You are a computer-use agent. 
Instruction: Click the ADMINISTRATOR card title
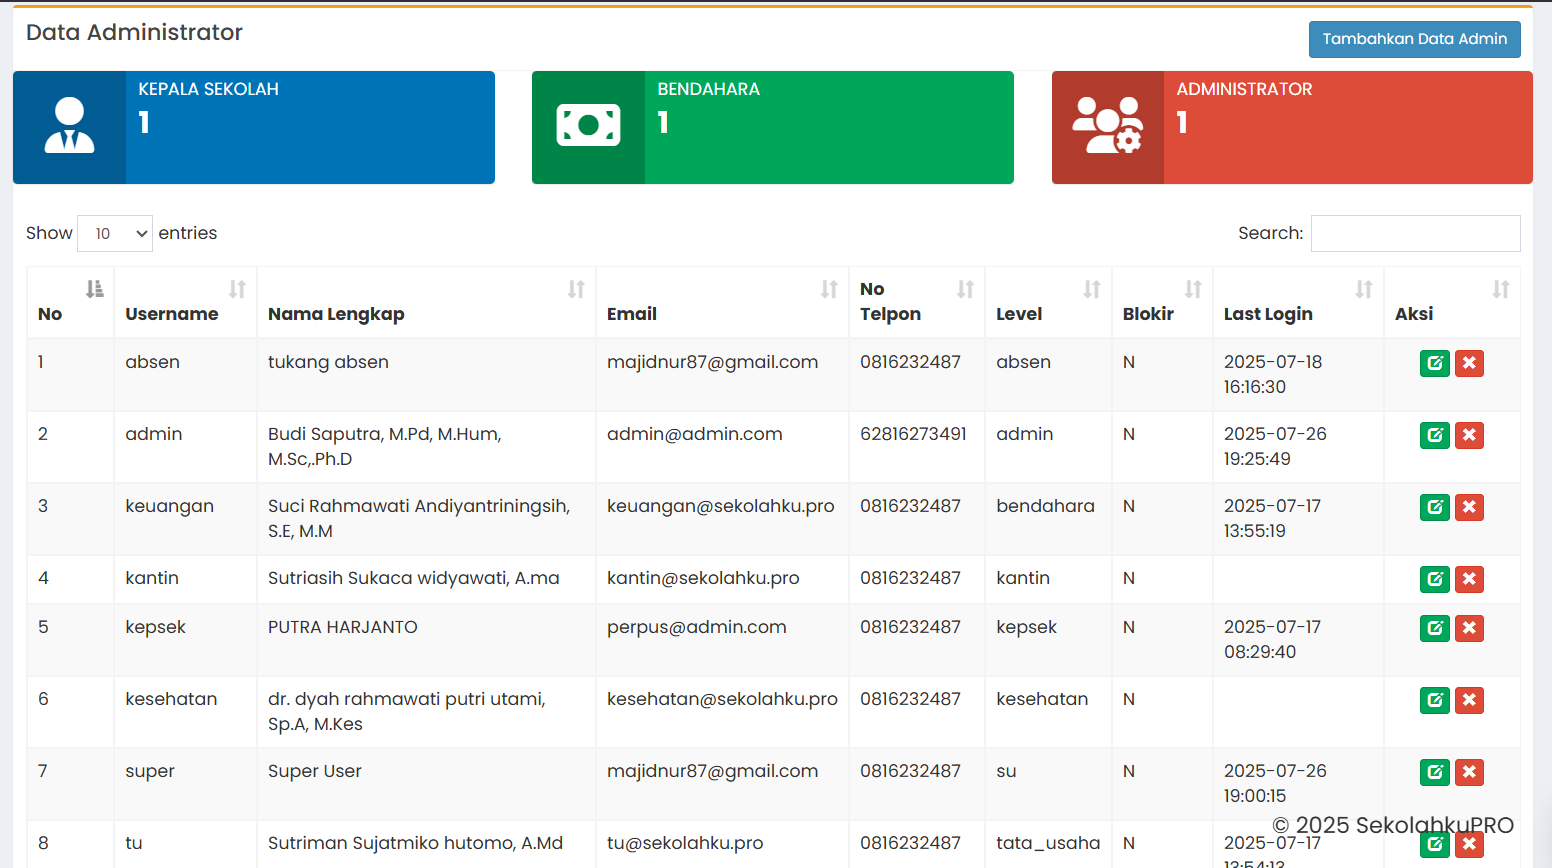point(1244,89)
